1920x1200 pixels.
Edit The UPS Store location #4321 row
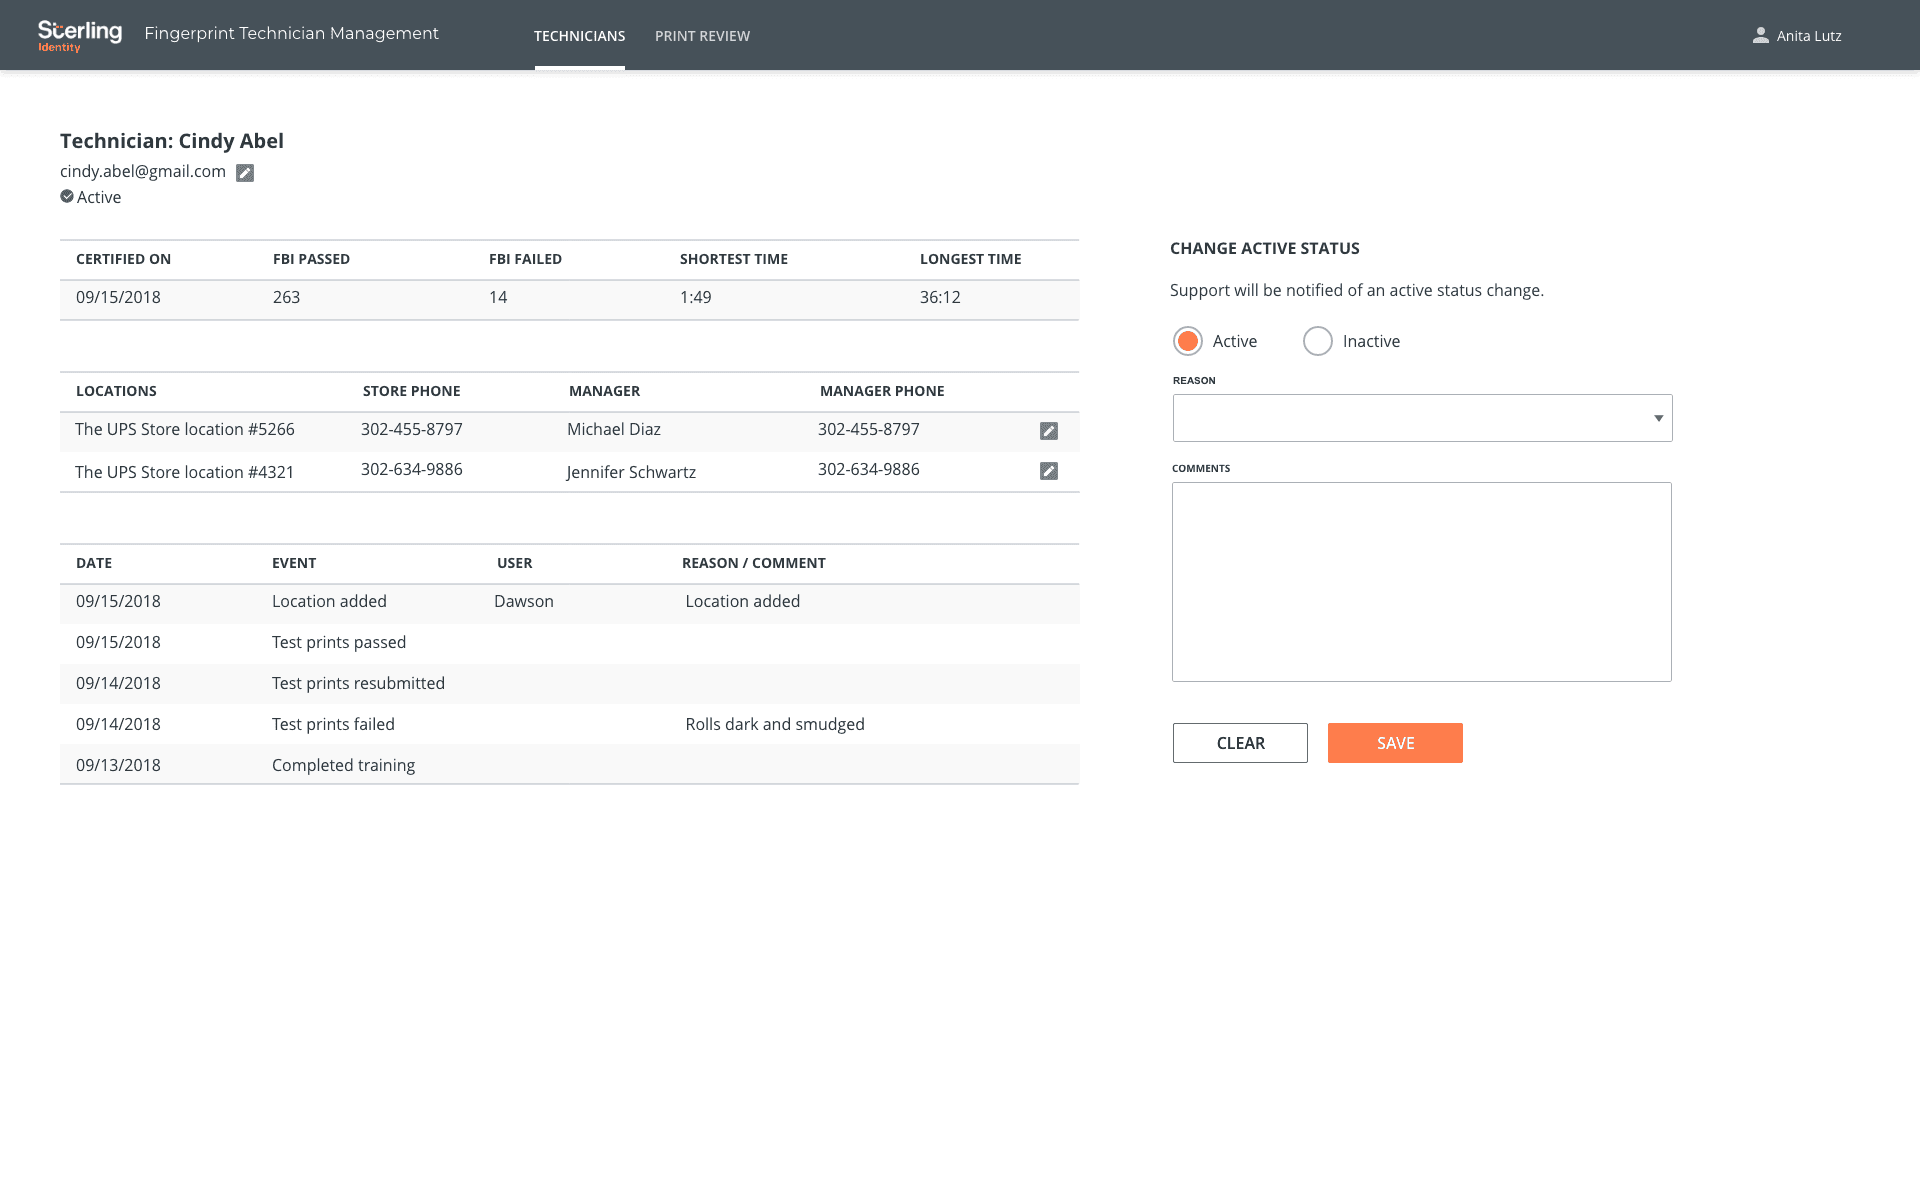pyautogui.click(x=1048, y=471)
